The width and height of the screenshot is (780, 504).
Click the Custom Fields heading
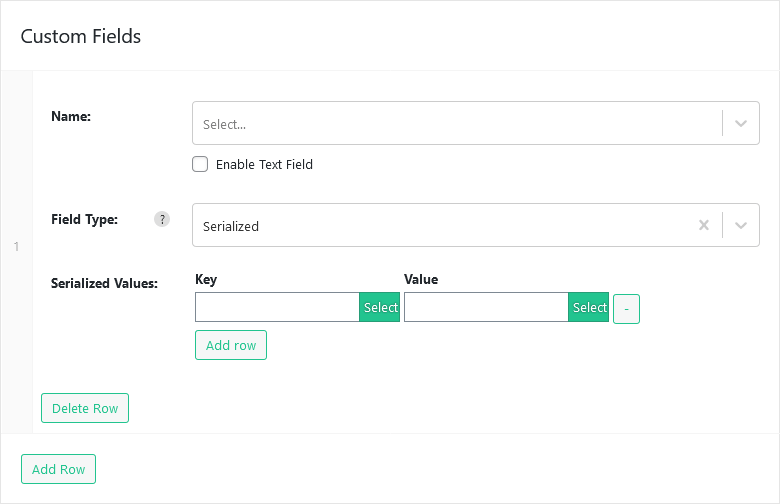(x=81, y=36)
